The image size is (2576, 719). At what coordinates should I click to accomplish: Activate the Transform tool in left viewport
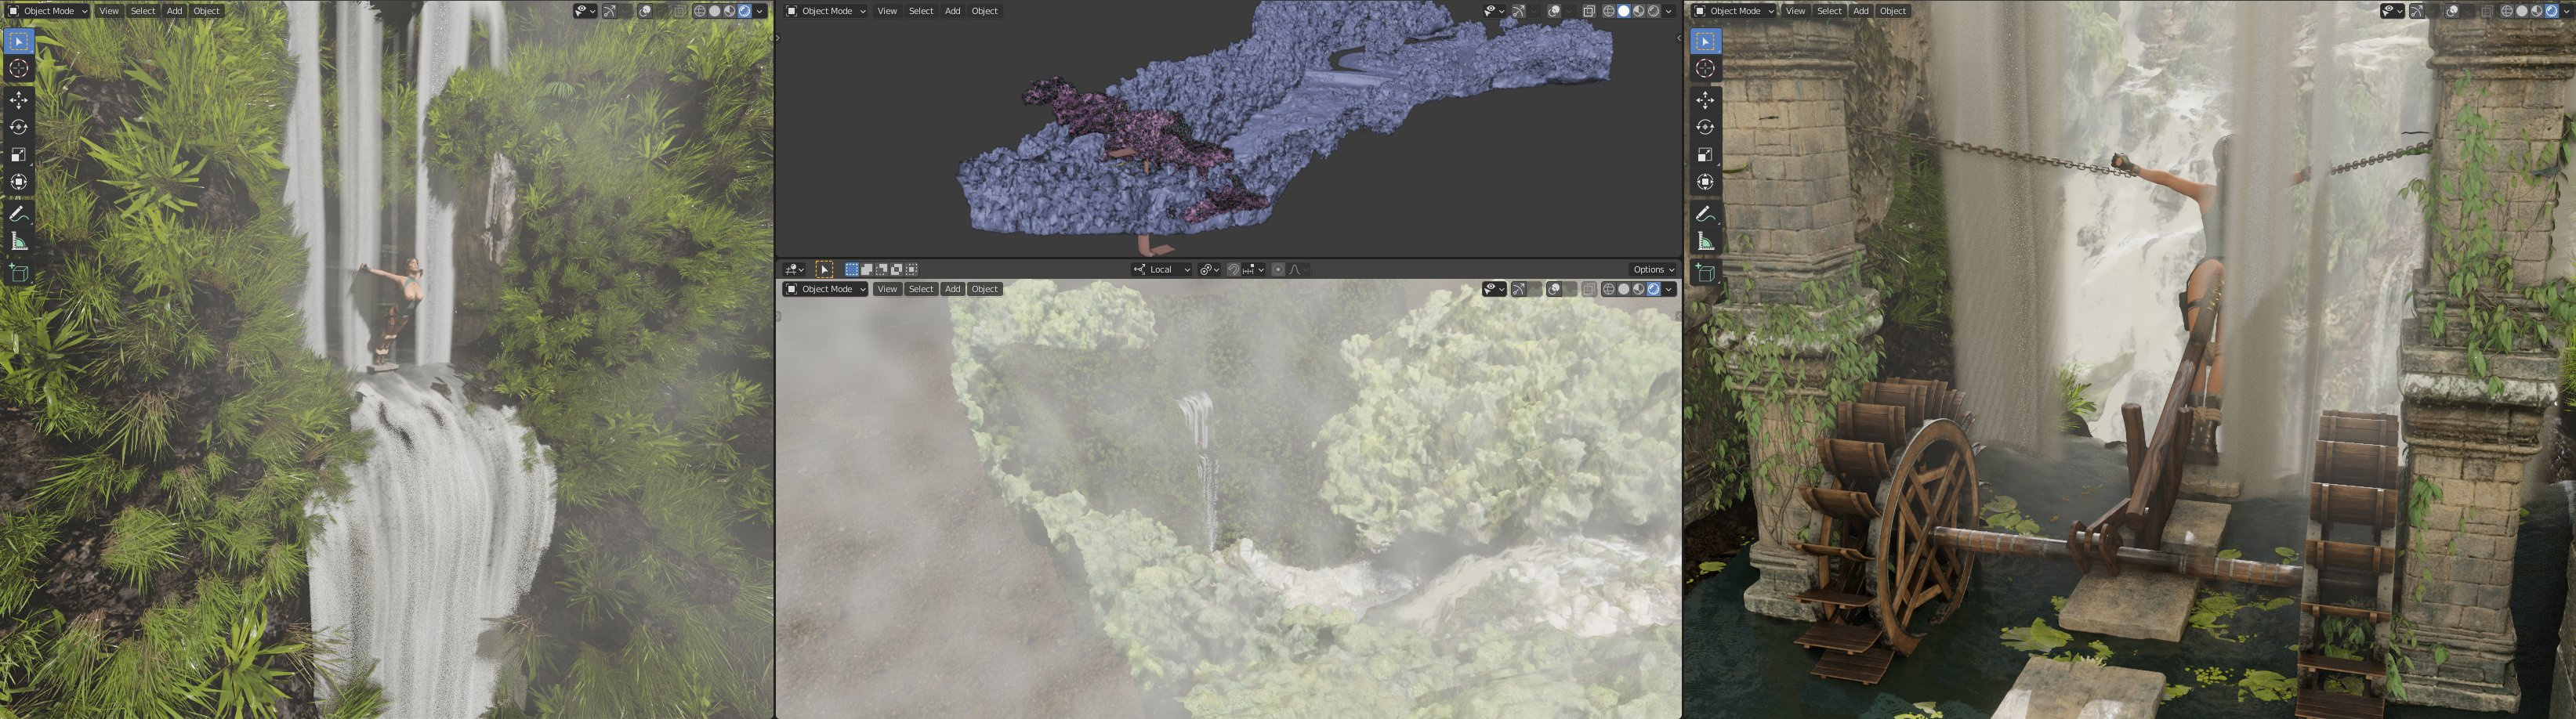[x=19, y=182]
